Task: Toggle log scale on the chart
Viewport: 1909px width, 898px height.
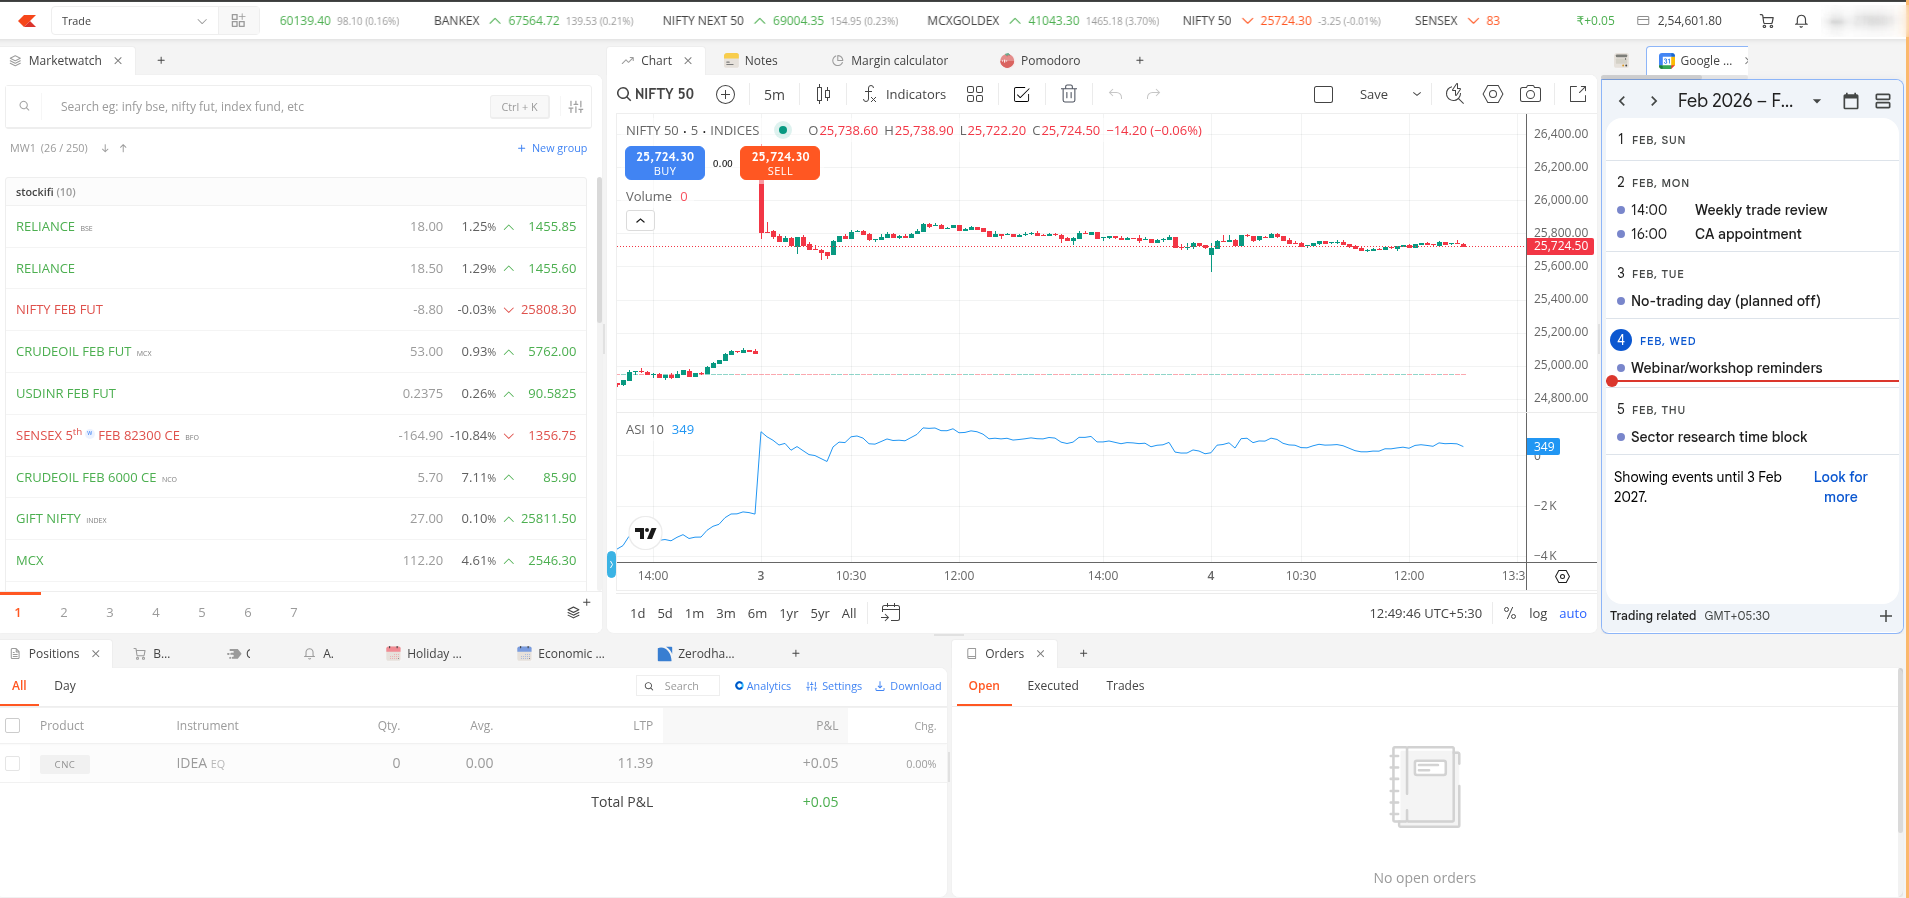Action: coord(1538,614)
